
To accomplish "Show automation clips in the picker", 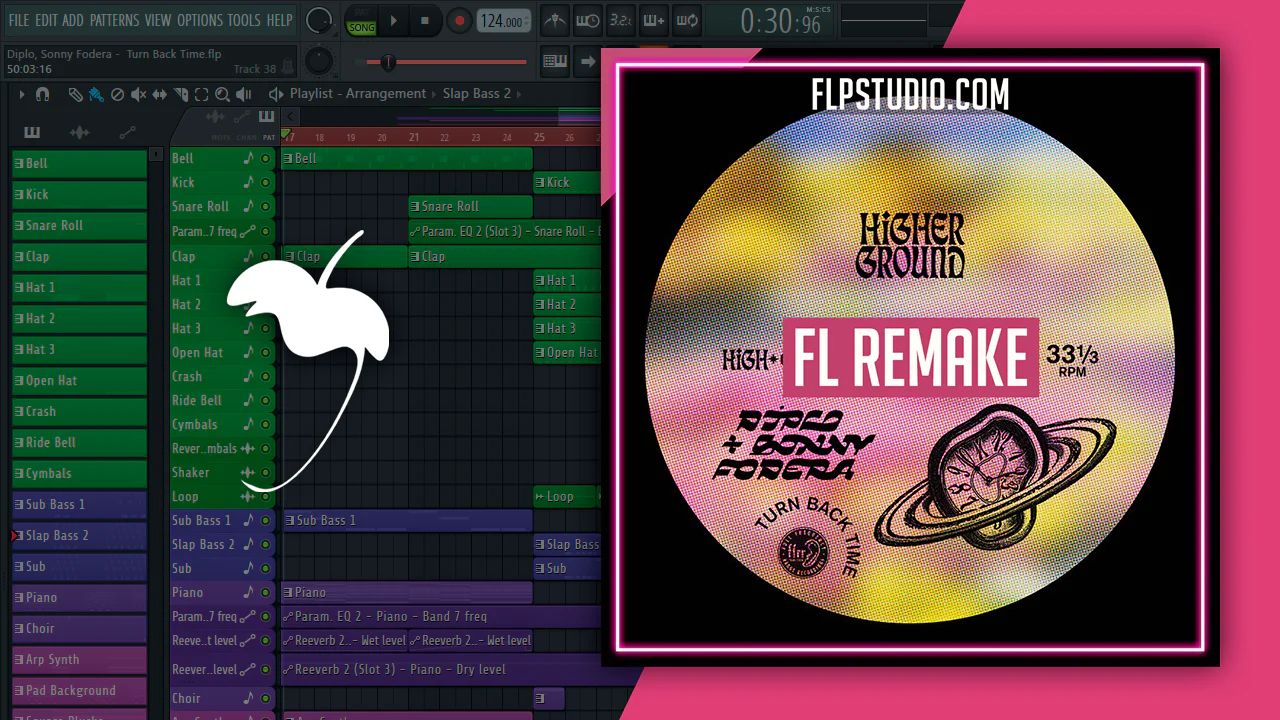I will 127,133.
